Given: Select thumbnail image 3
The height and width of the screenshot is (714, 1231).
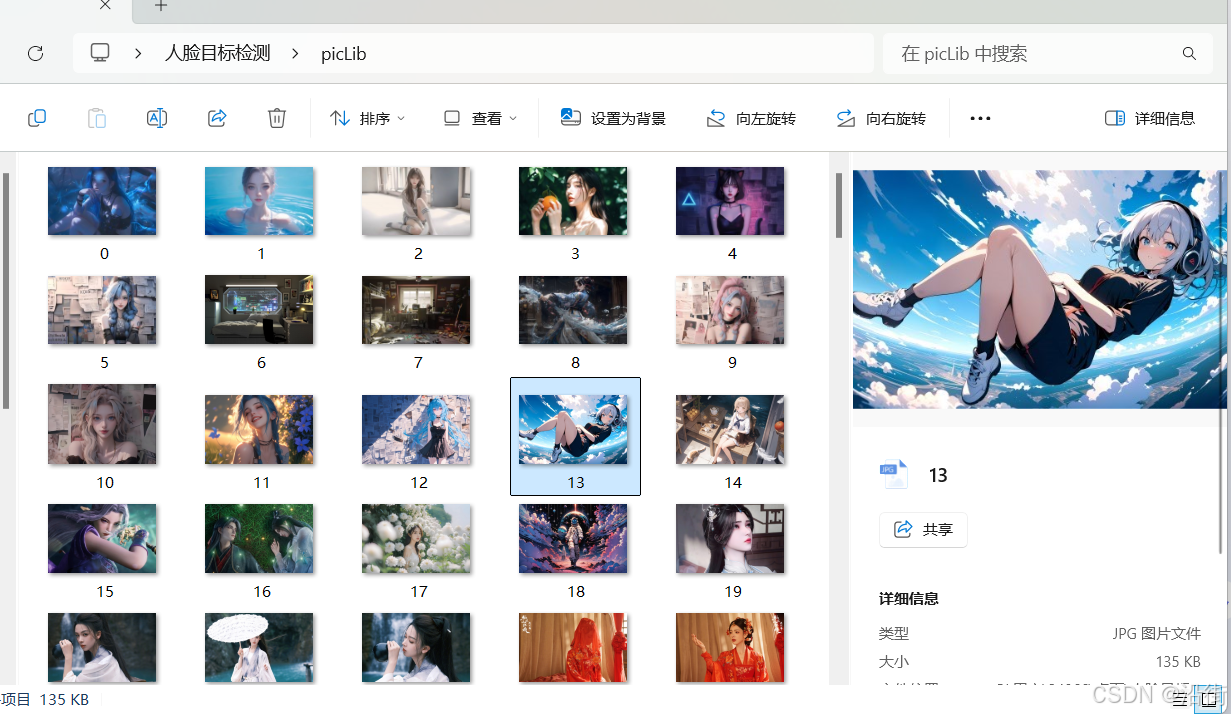Looking at the screenshot, I should [573, 201].
